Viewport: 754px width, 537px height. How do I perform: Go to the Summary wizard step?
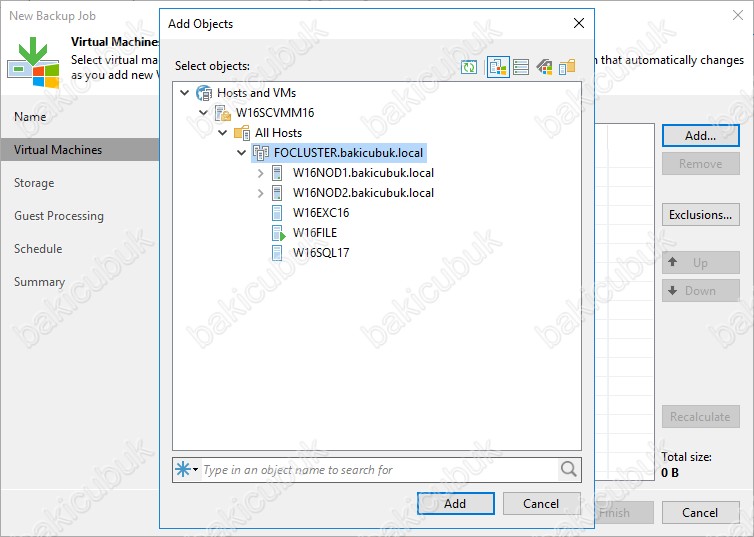coord(39,282)
